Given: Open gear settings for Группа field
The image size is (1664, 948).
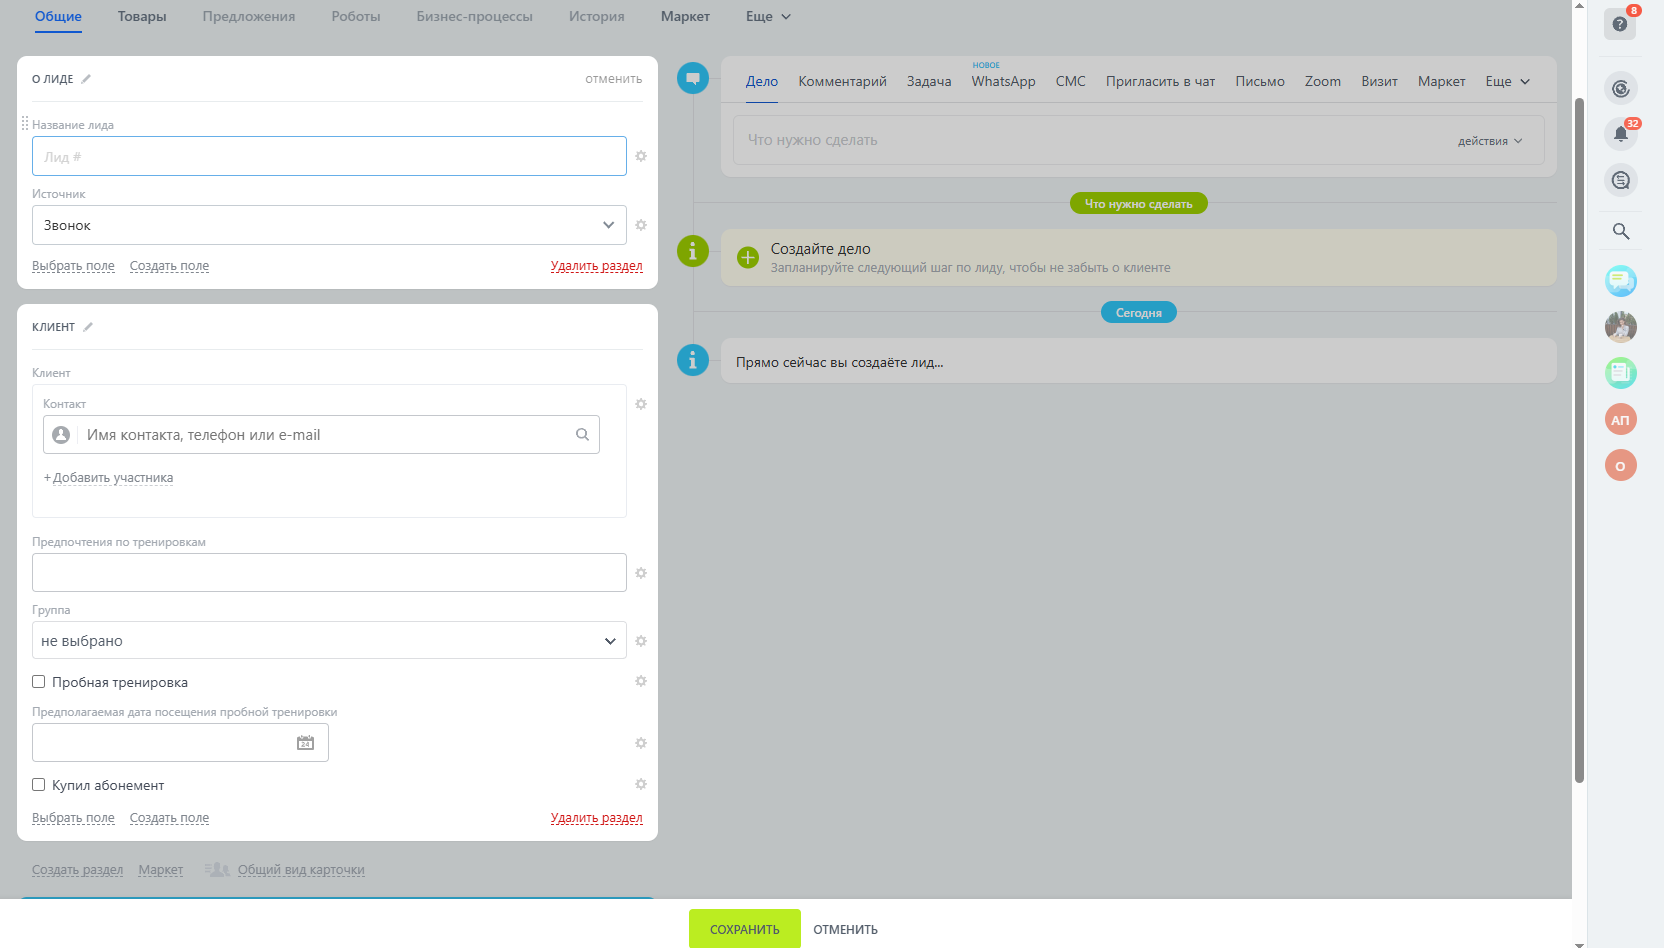Looking at the screenshot, I should (641, 641).
